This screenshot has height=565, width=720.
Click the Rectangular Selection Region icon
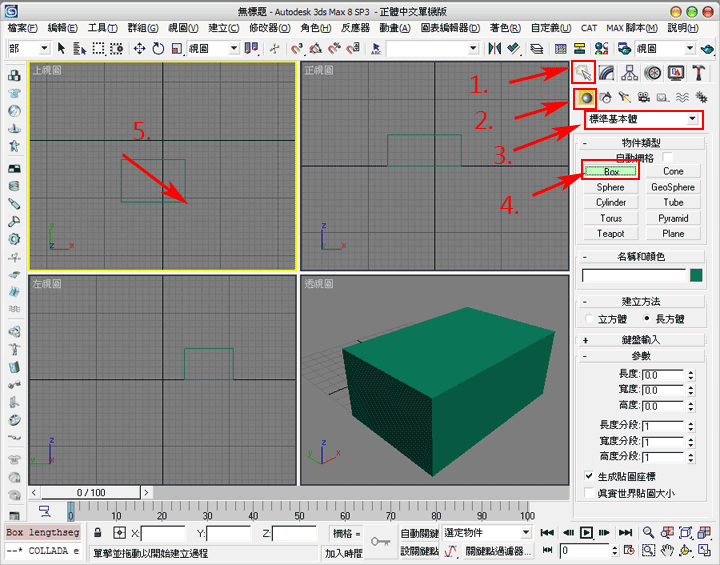pos(98,48)
